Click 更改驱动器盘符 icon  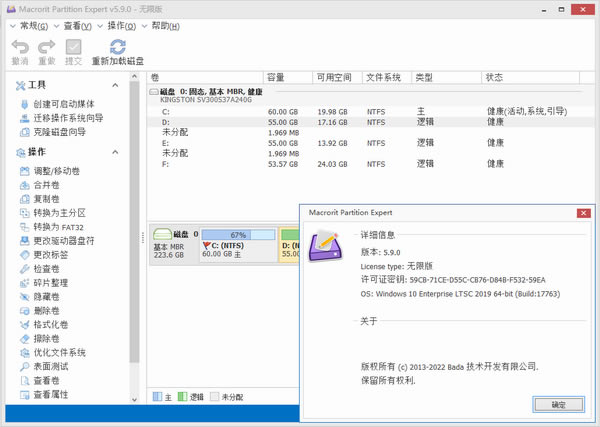coord(24,241)
